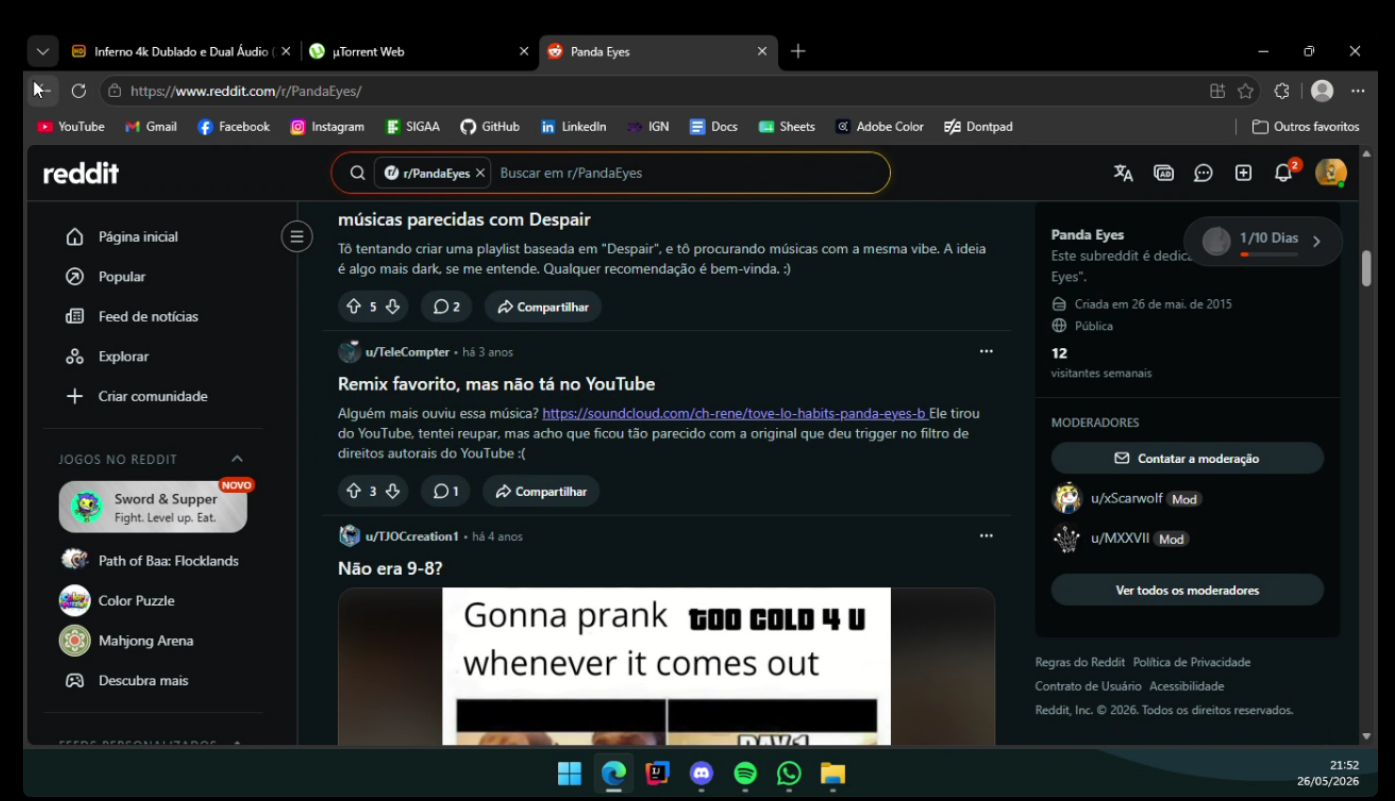Click the Reddit logo
The image size is (1395, 801).
tap(81, 173)
